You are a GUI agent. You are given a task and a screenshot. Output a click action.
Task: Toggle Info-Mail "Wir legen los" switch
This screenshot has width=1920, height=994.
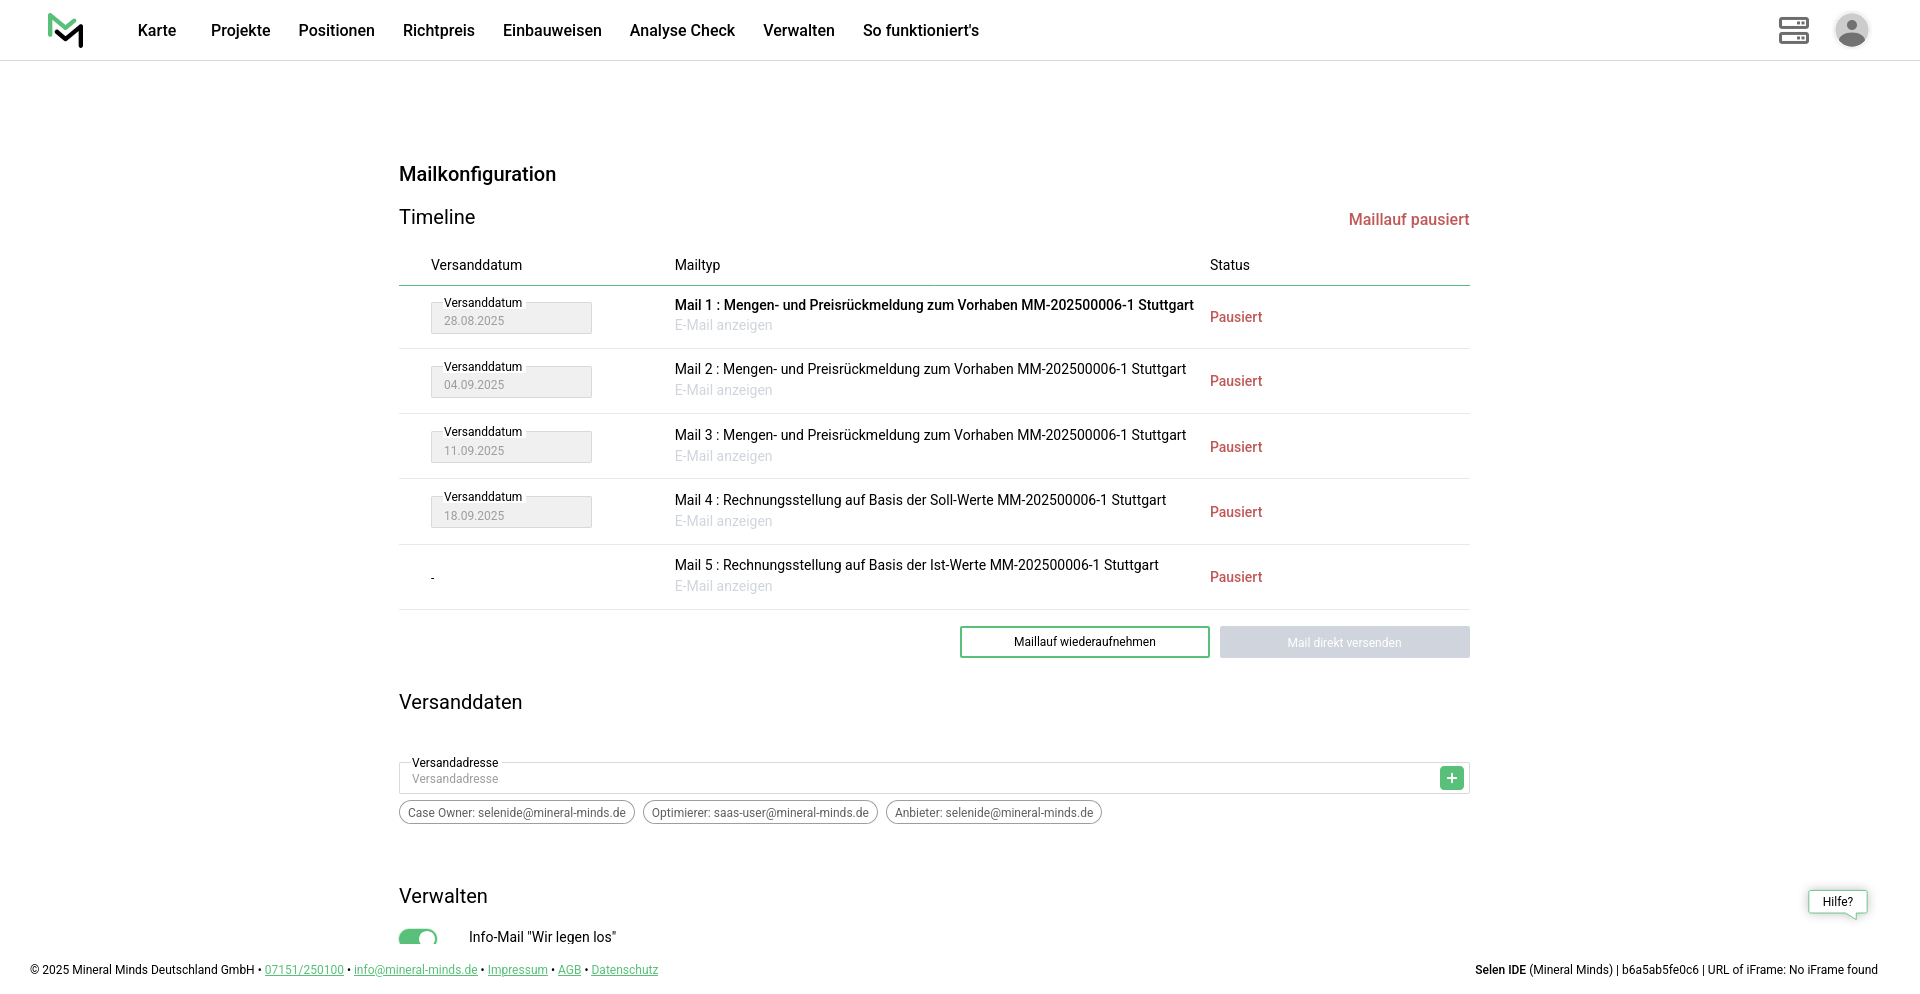click(418, 937)
